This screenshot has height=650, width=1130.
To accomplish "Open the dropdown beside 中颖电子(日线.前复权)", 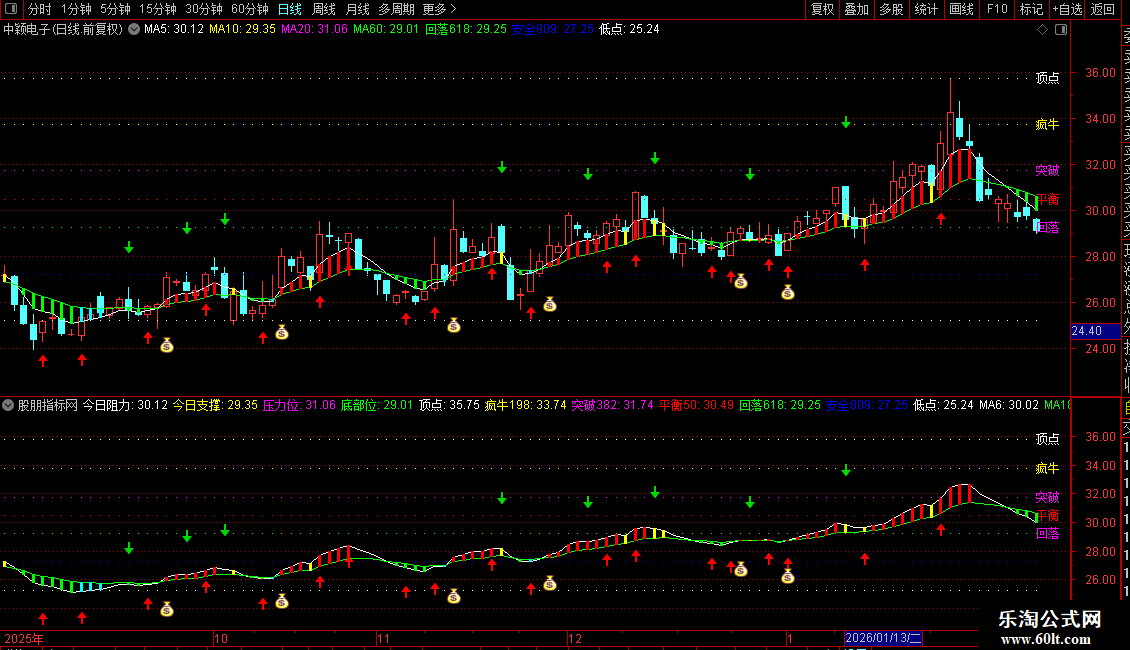I will tap(134, 30).
